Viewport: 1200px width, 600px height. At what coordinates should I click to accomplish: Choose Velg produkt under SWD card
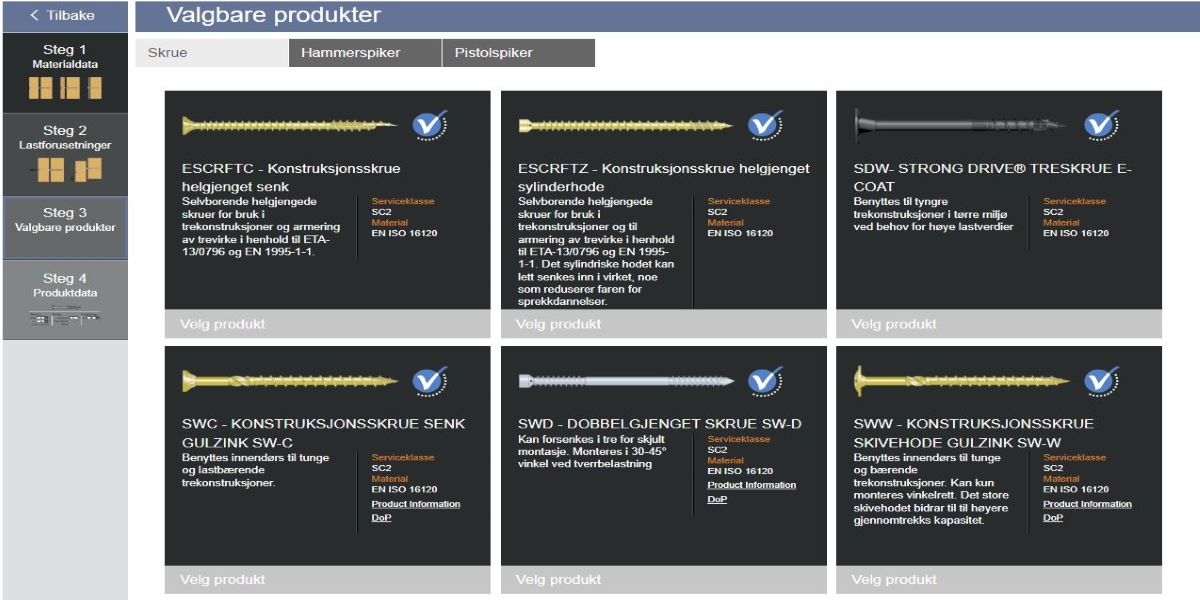664,580
